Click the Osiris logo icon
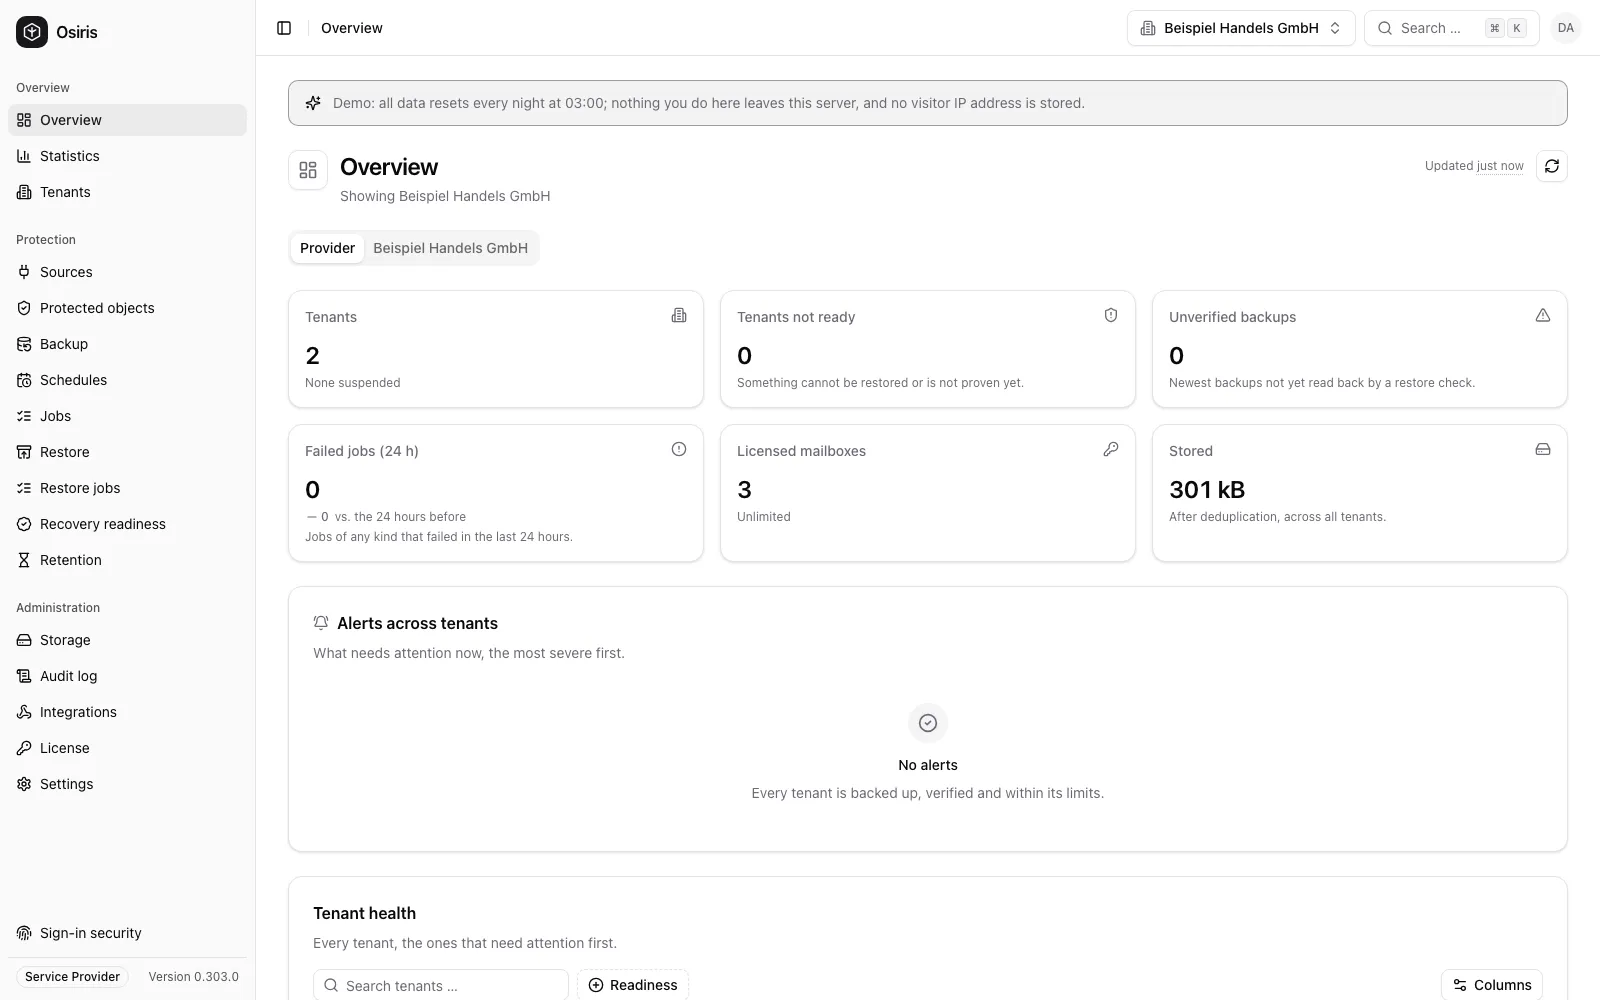The image size is (1600, 1000). [32, 32]
